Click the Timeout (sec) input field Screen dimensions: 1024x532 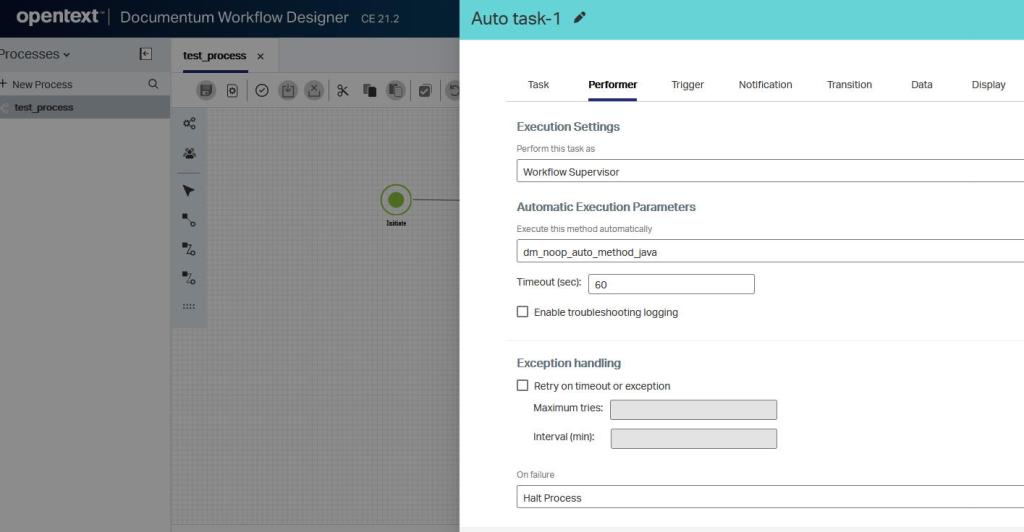tap(671, 284)
